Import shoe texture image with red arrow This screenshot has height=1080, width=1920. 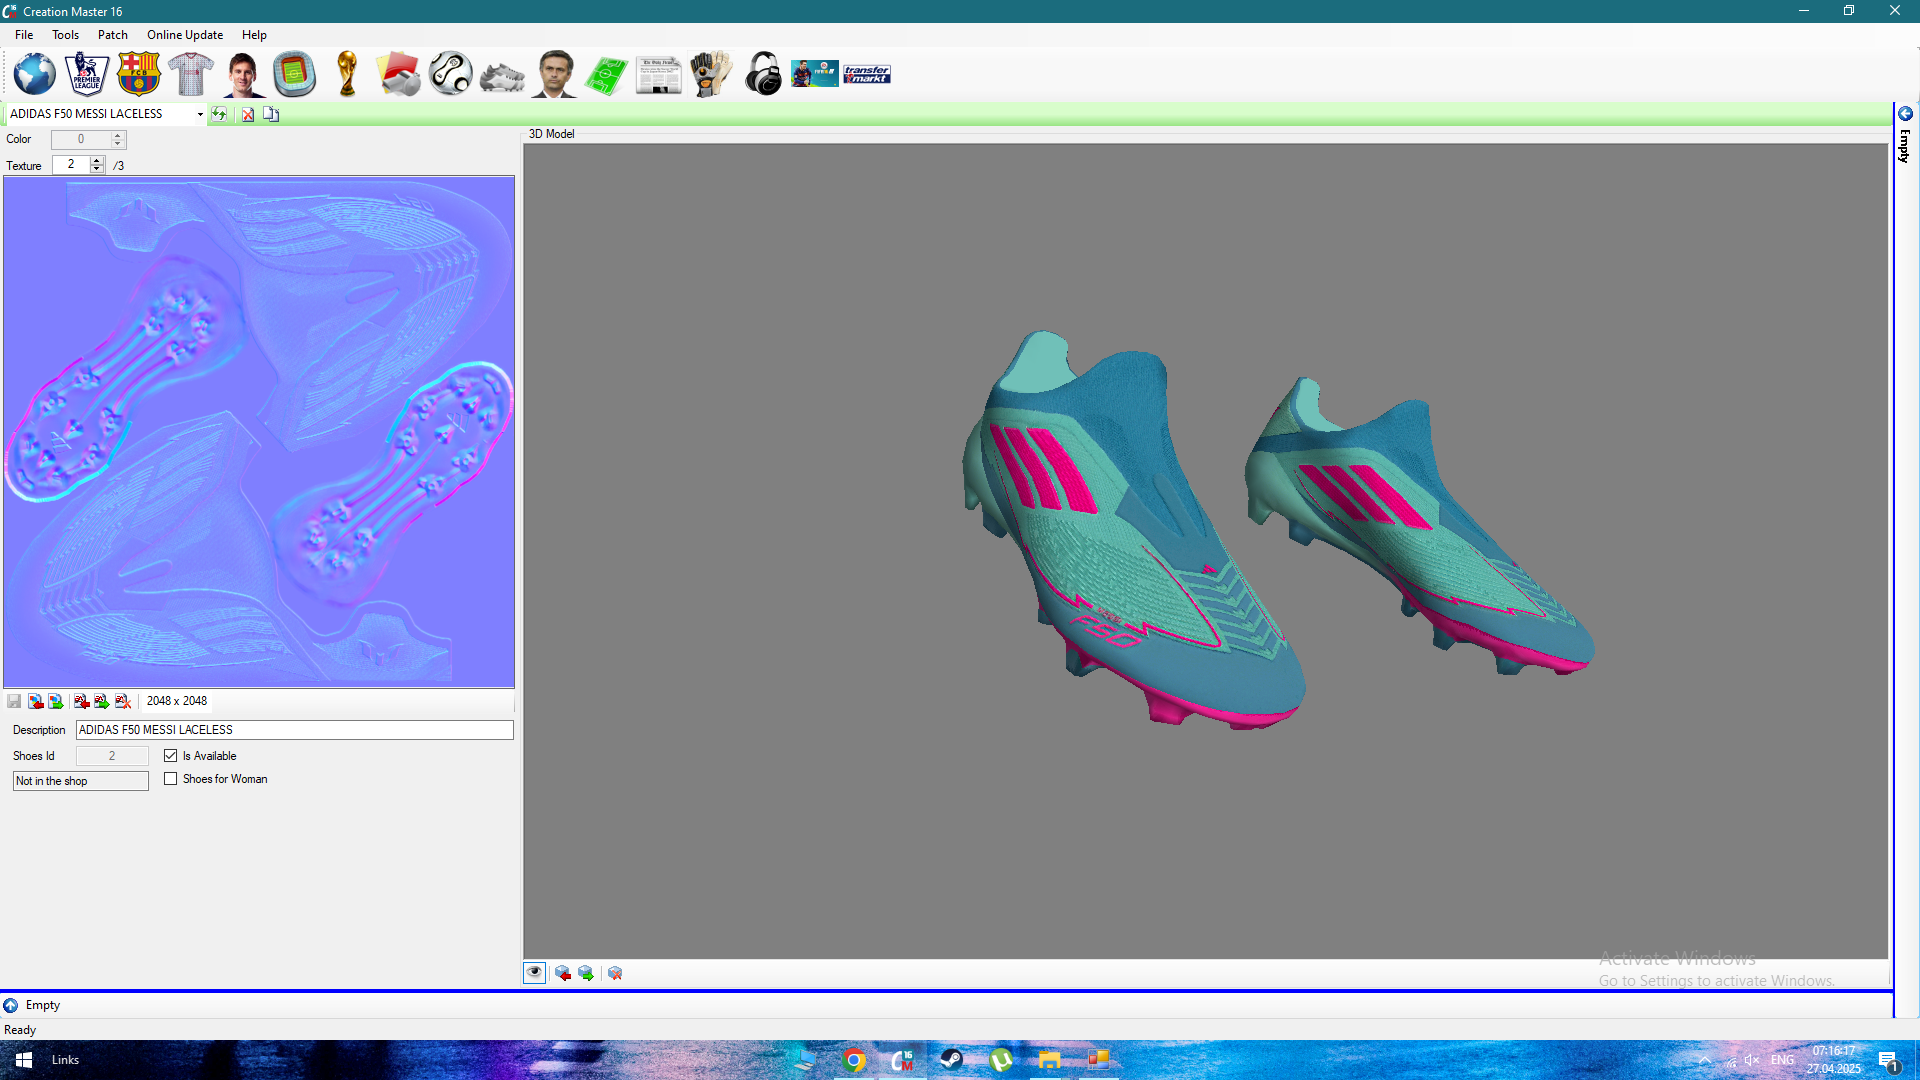(x=35, y=701)
